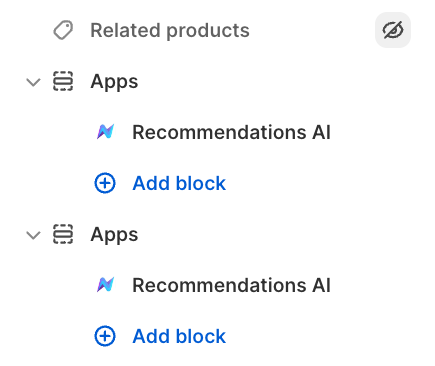Collapse the upper Apps section chevron
435x366 pixels.
tap(33, 82)
